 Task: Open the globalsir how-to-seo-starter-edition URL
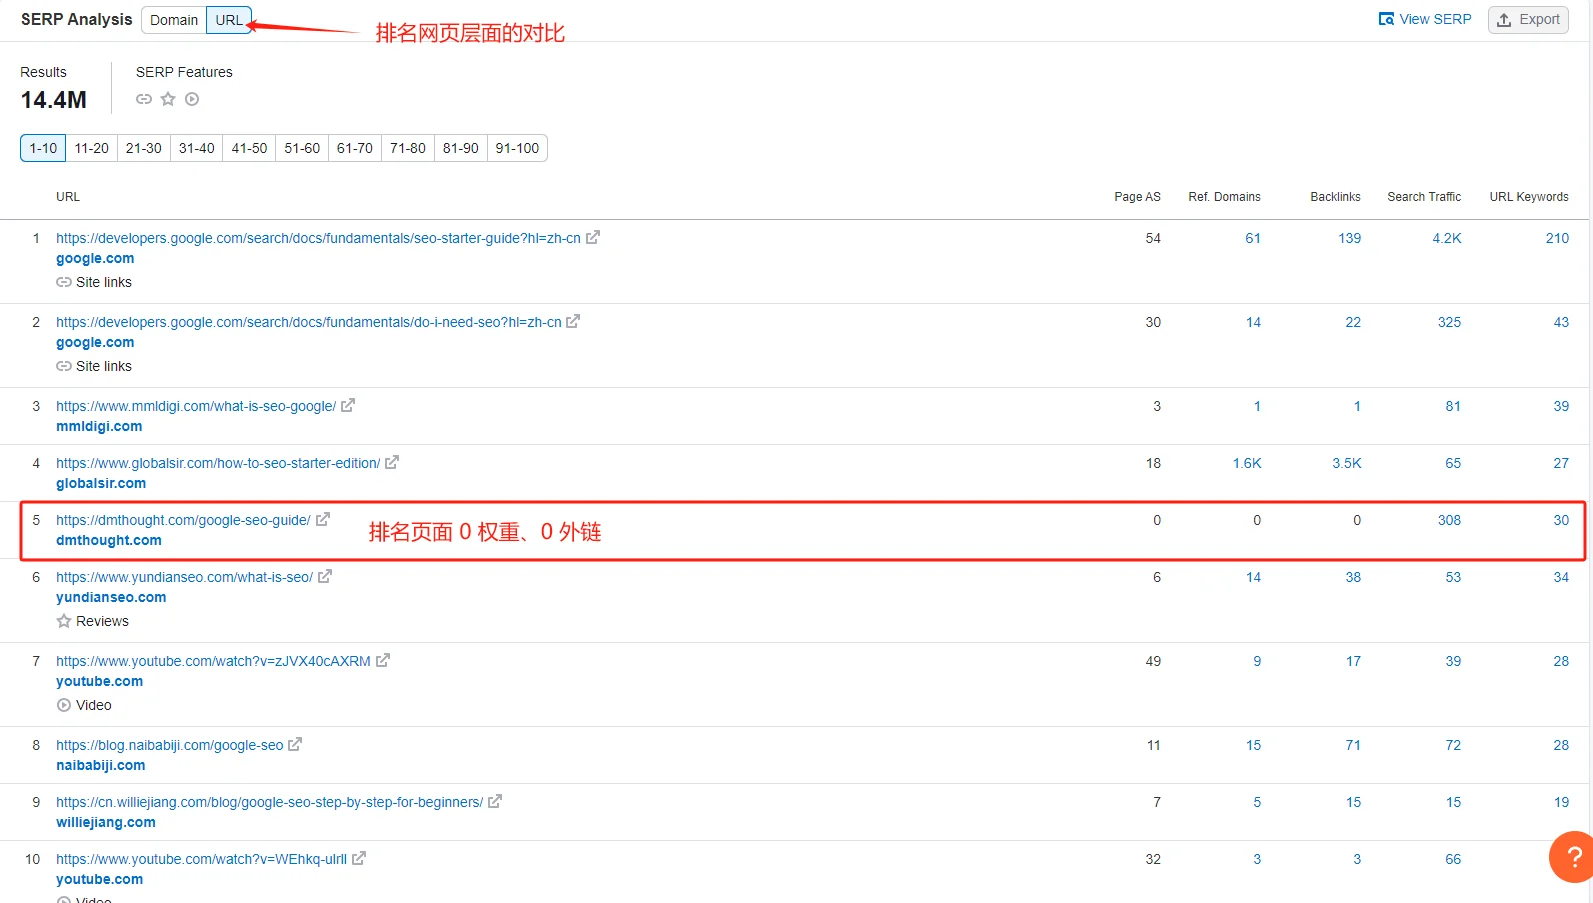tap(218, 463)
